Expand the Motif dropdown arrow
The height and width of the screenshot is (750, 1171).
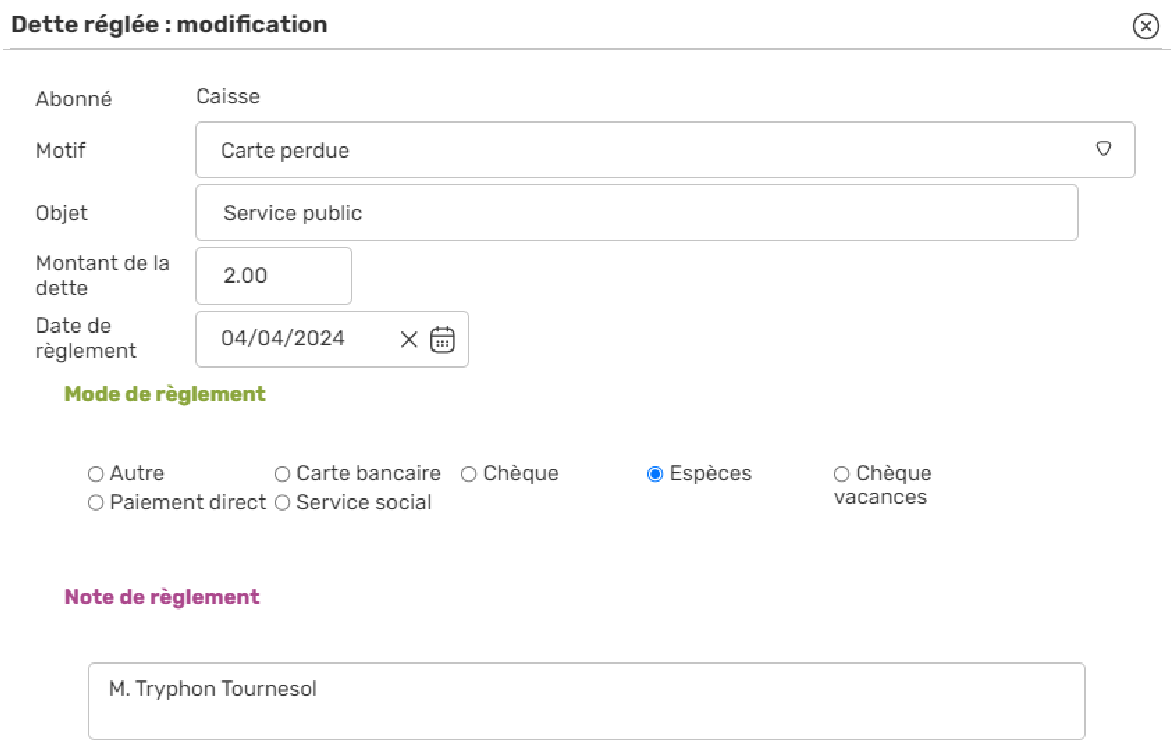pyautogui.click(x=1103, y=149)
